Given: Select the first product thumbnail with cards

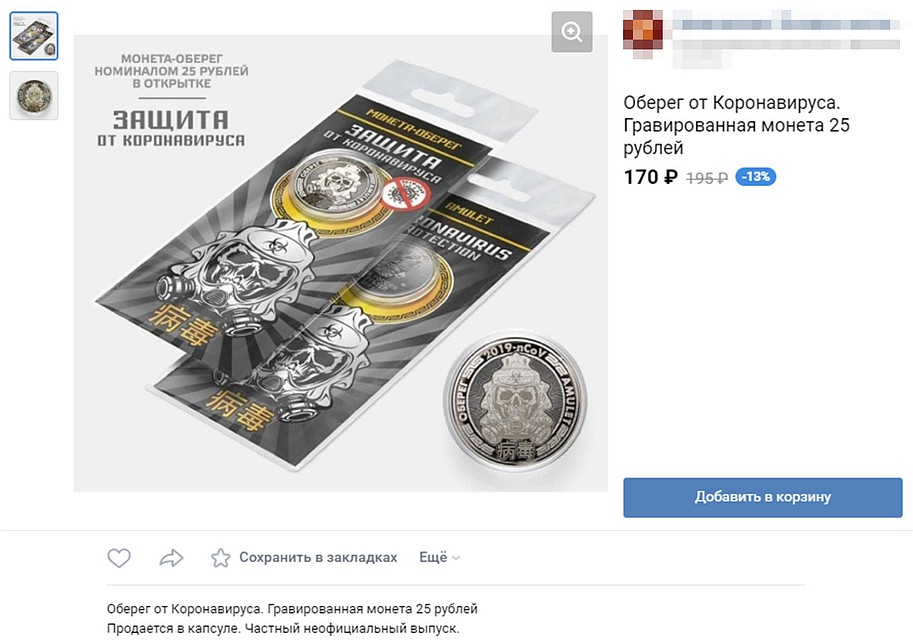Looking at the screenshot, I should (34, 36).
